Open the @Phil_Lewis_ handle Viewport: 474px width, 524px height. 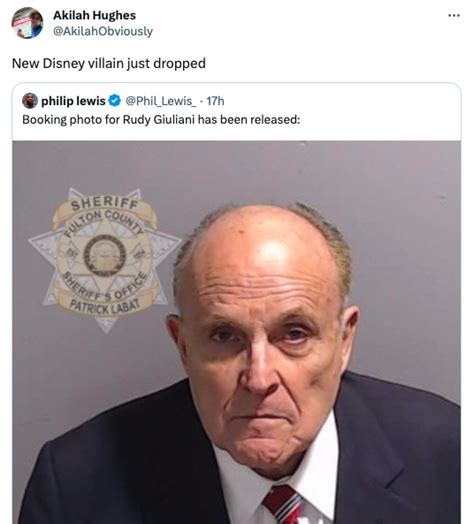[x=161, y=101]
